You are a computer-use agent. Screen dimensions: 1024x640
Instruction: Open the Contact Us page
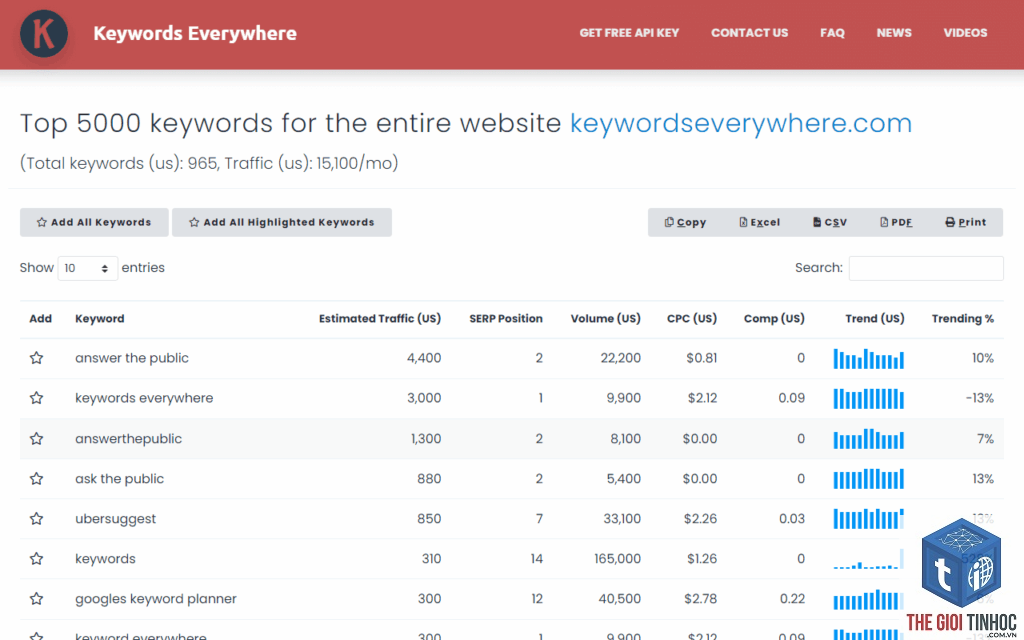coord(749,33)
